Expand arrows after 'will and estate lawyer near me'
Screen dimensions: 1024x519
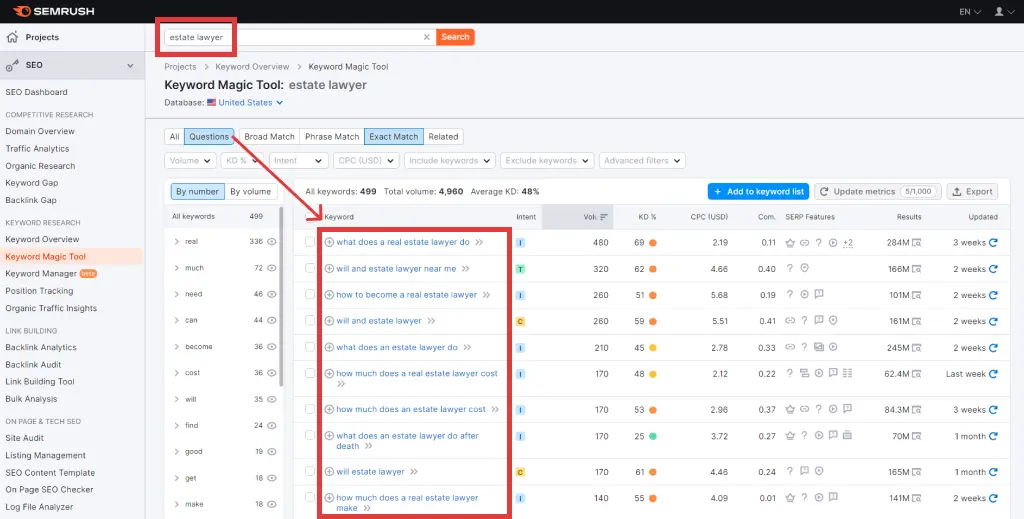pos(466,268)
